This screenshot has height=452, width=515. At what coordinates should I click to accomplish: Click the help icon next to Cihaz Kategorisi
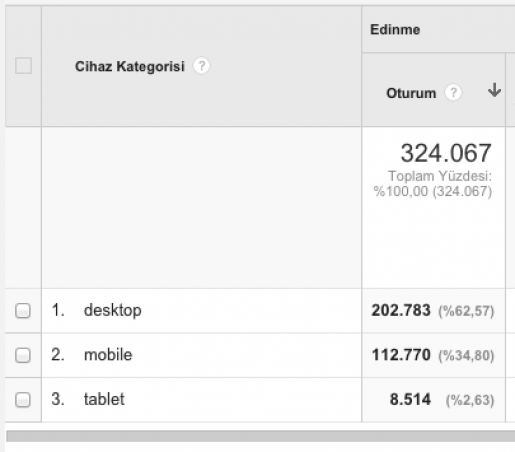click(202, 66)
